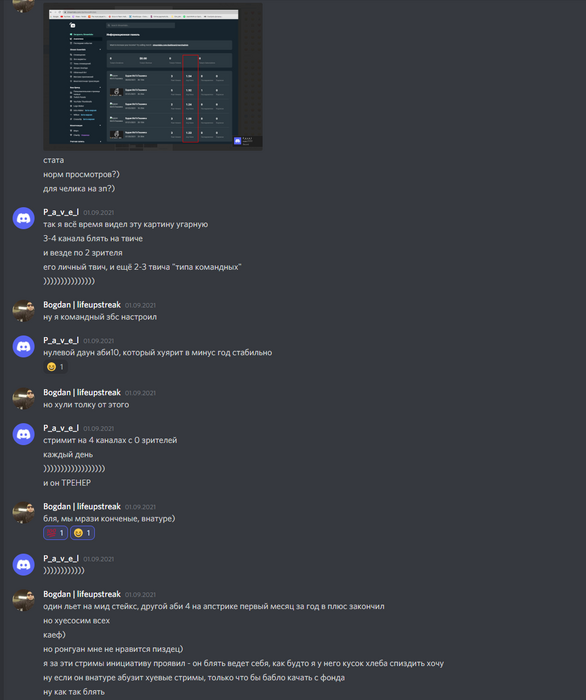Toggle the red 100 reaction under 'мы мрази конченые'
The width and height of the screenshot is (586, 700).
click(x=55, y=533)
